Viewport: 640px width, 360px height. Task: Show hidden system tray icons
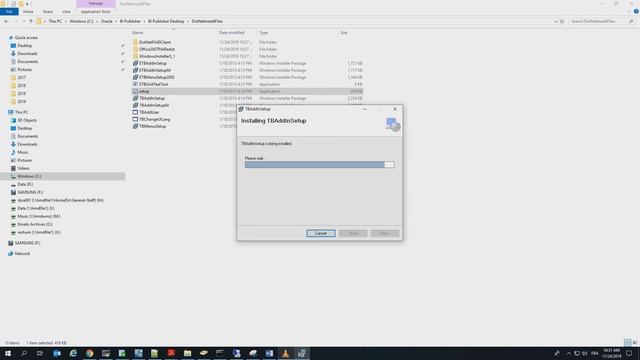[x=569, y=353]
